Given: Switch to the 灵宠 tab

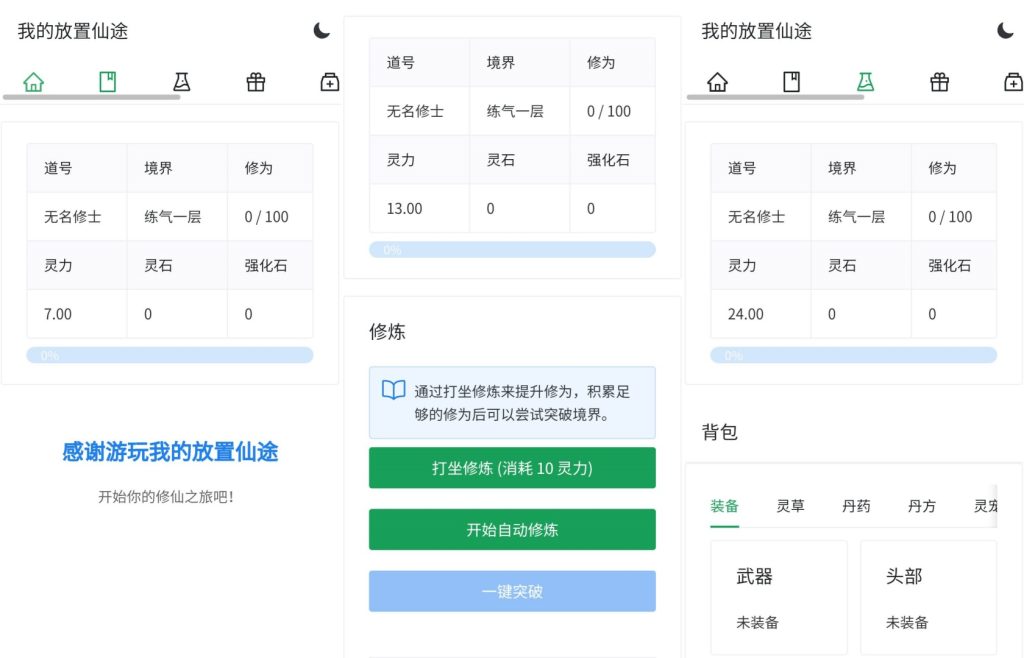Looking at the screenshot, I should [986, 505].
